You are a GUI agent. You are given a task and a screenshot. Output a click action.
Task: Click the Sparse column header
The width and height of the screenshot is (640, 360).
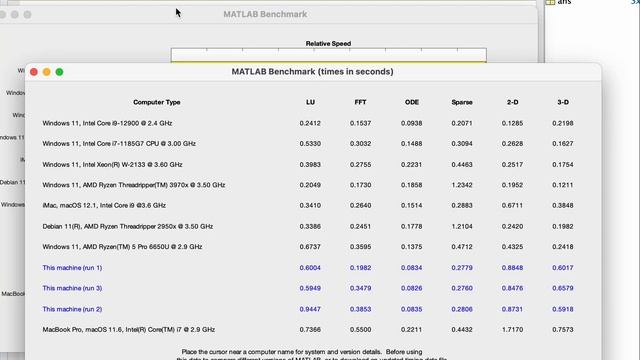point(462,102)
